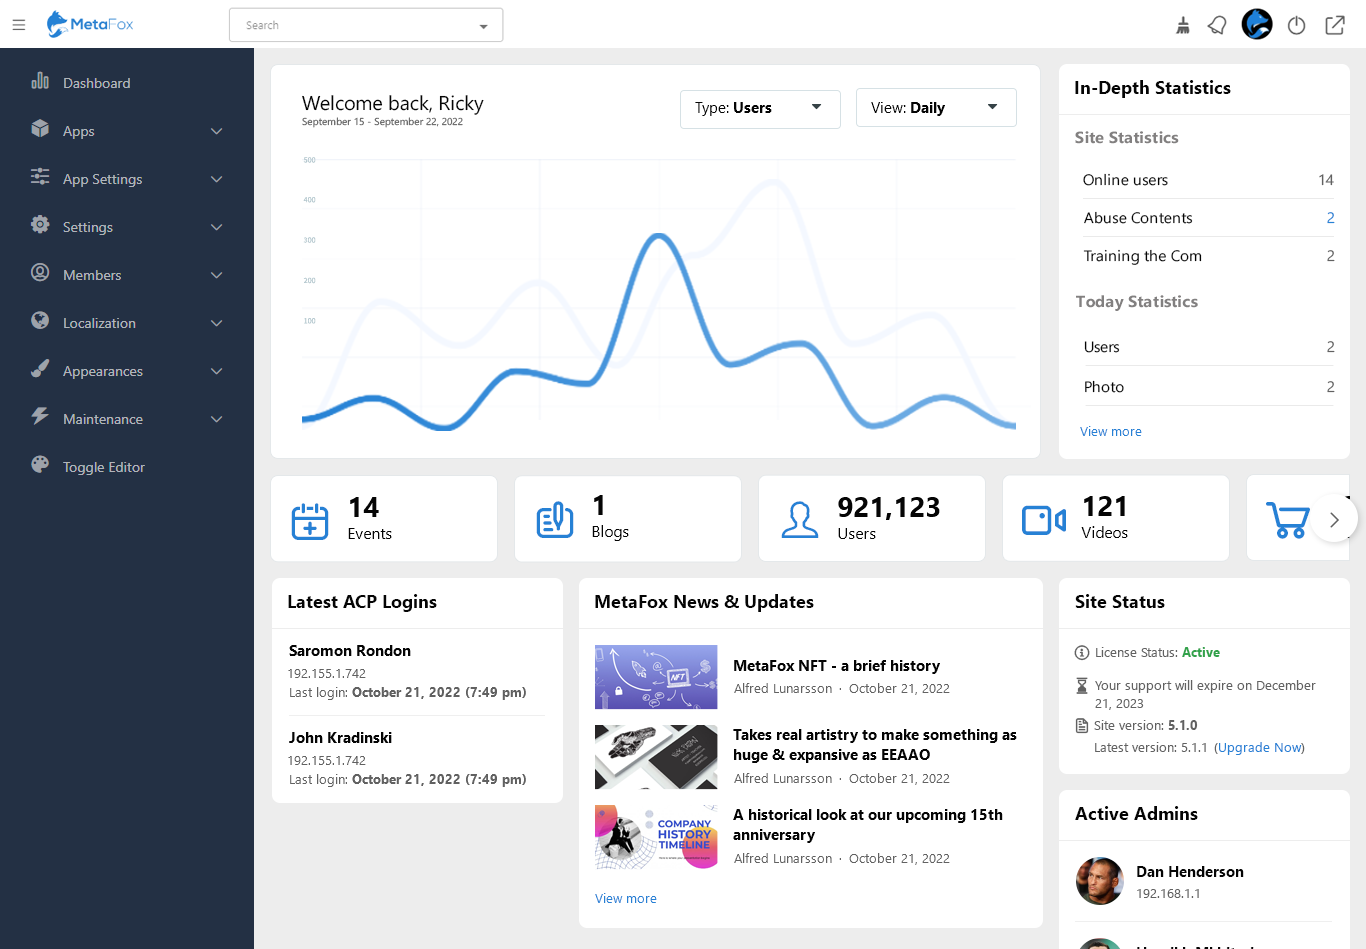Open site via external link icon

1335,25
